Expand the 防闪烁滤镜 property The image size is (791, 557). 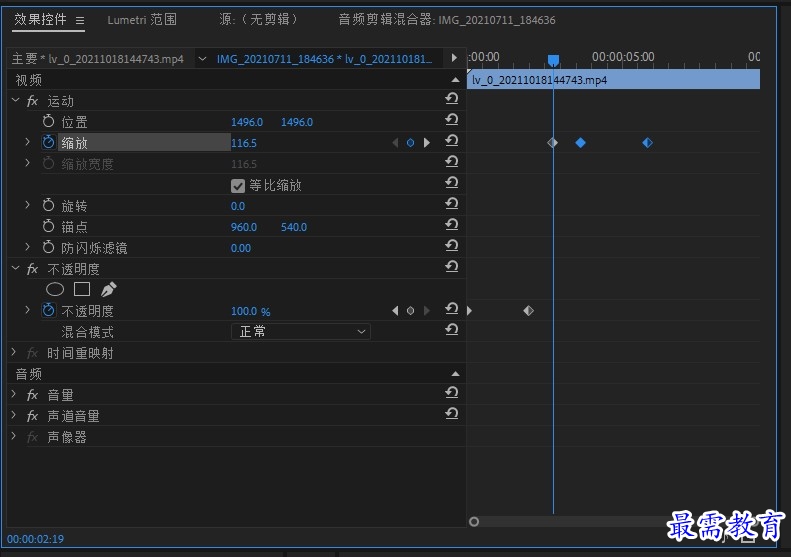coord(28,247)
